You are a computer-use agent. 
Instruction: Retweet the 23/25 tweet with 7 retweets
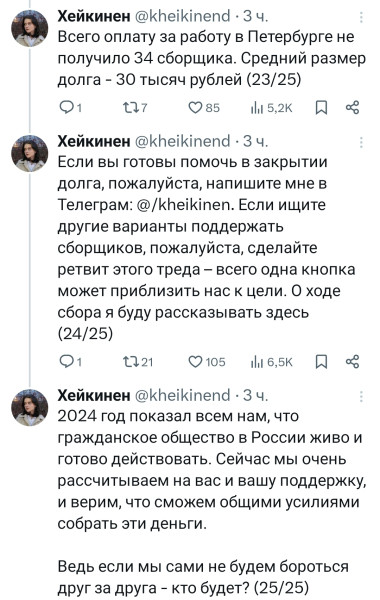tap(135, 108)
